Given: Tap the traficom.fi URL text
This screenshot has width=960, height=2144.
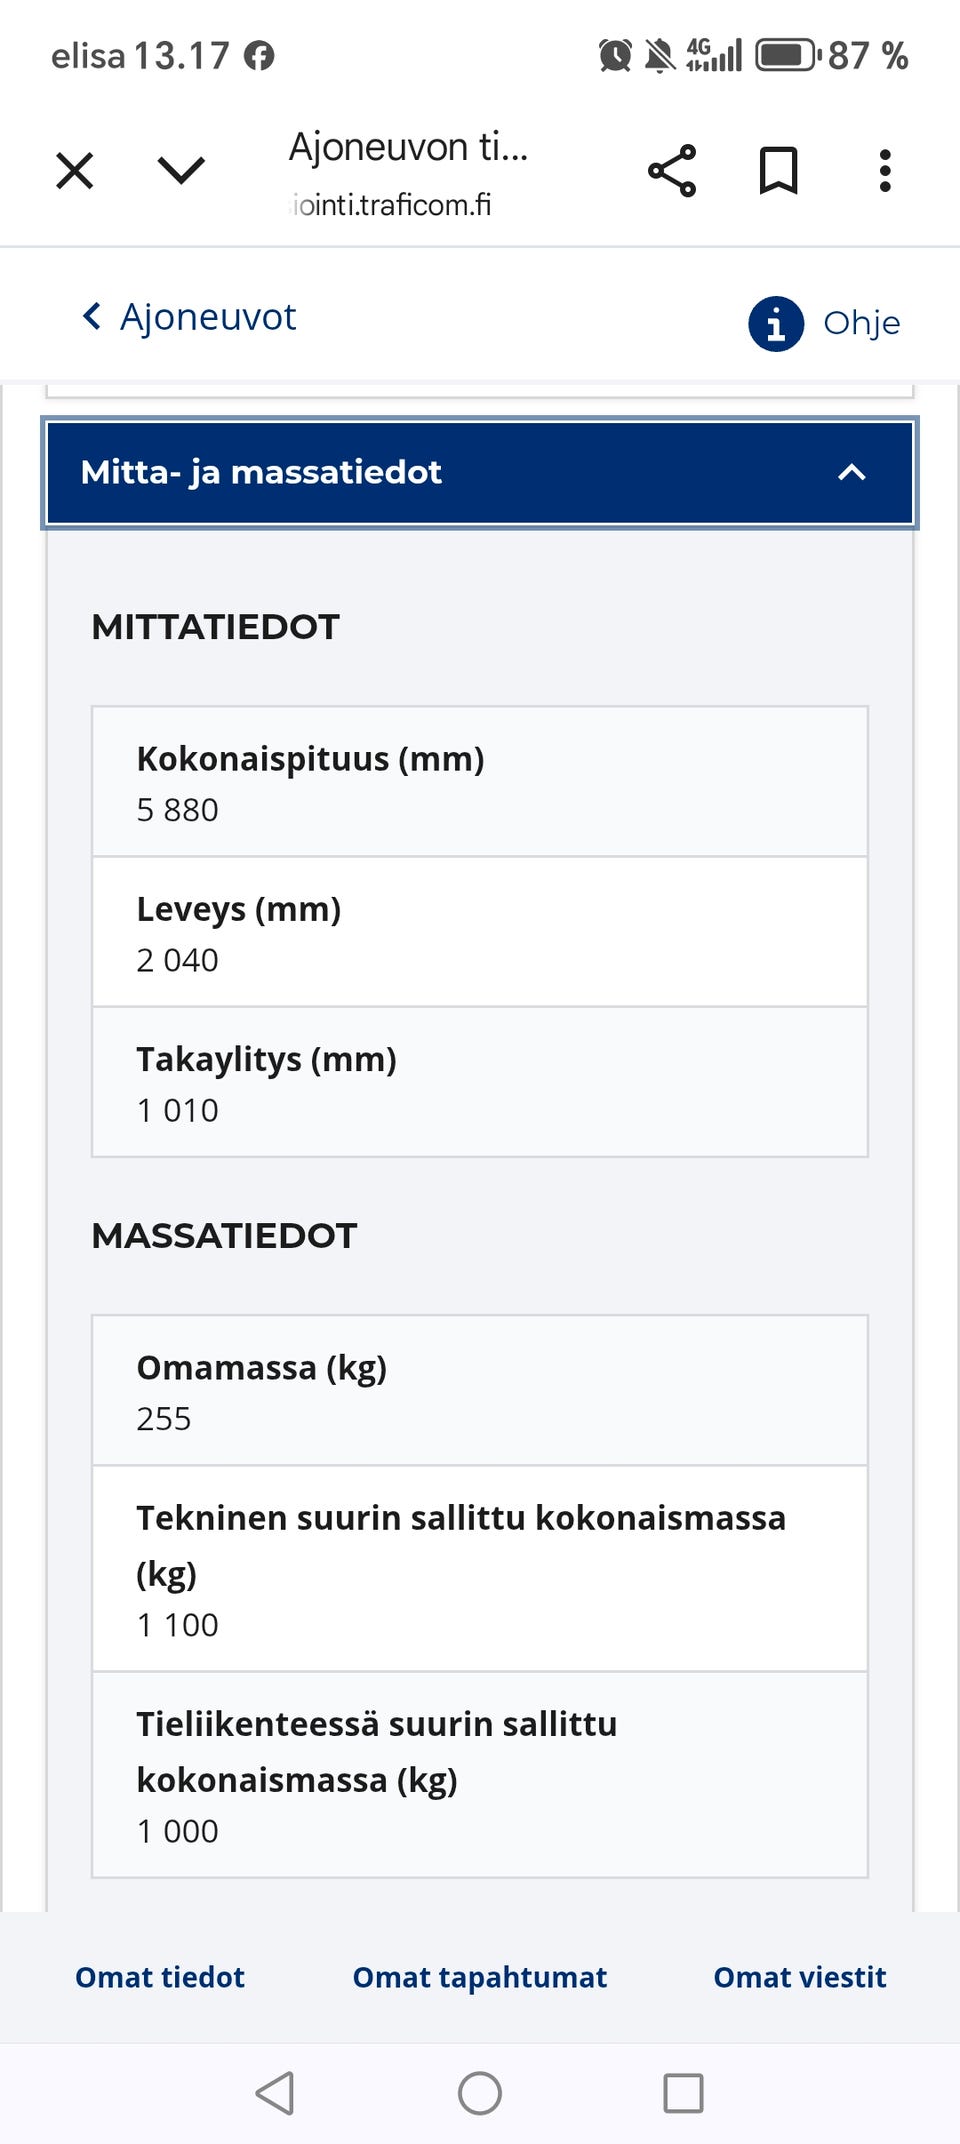Looking at the screenshot, I should pyautogui.click(x=392, y=205).
